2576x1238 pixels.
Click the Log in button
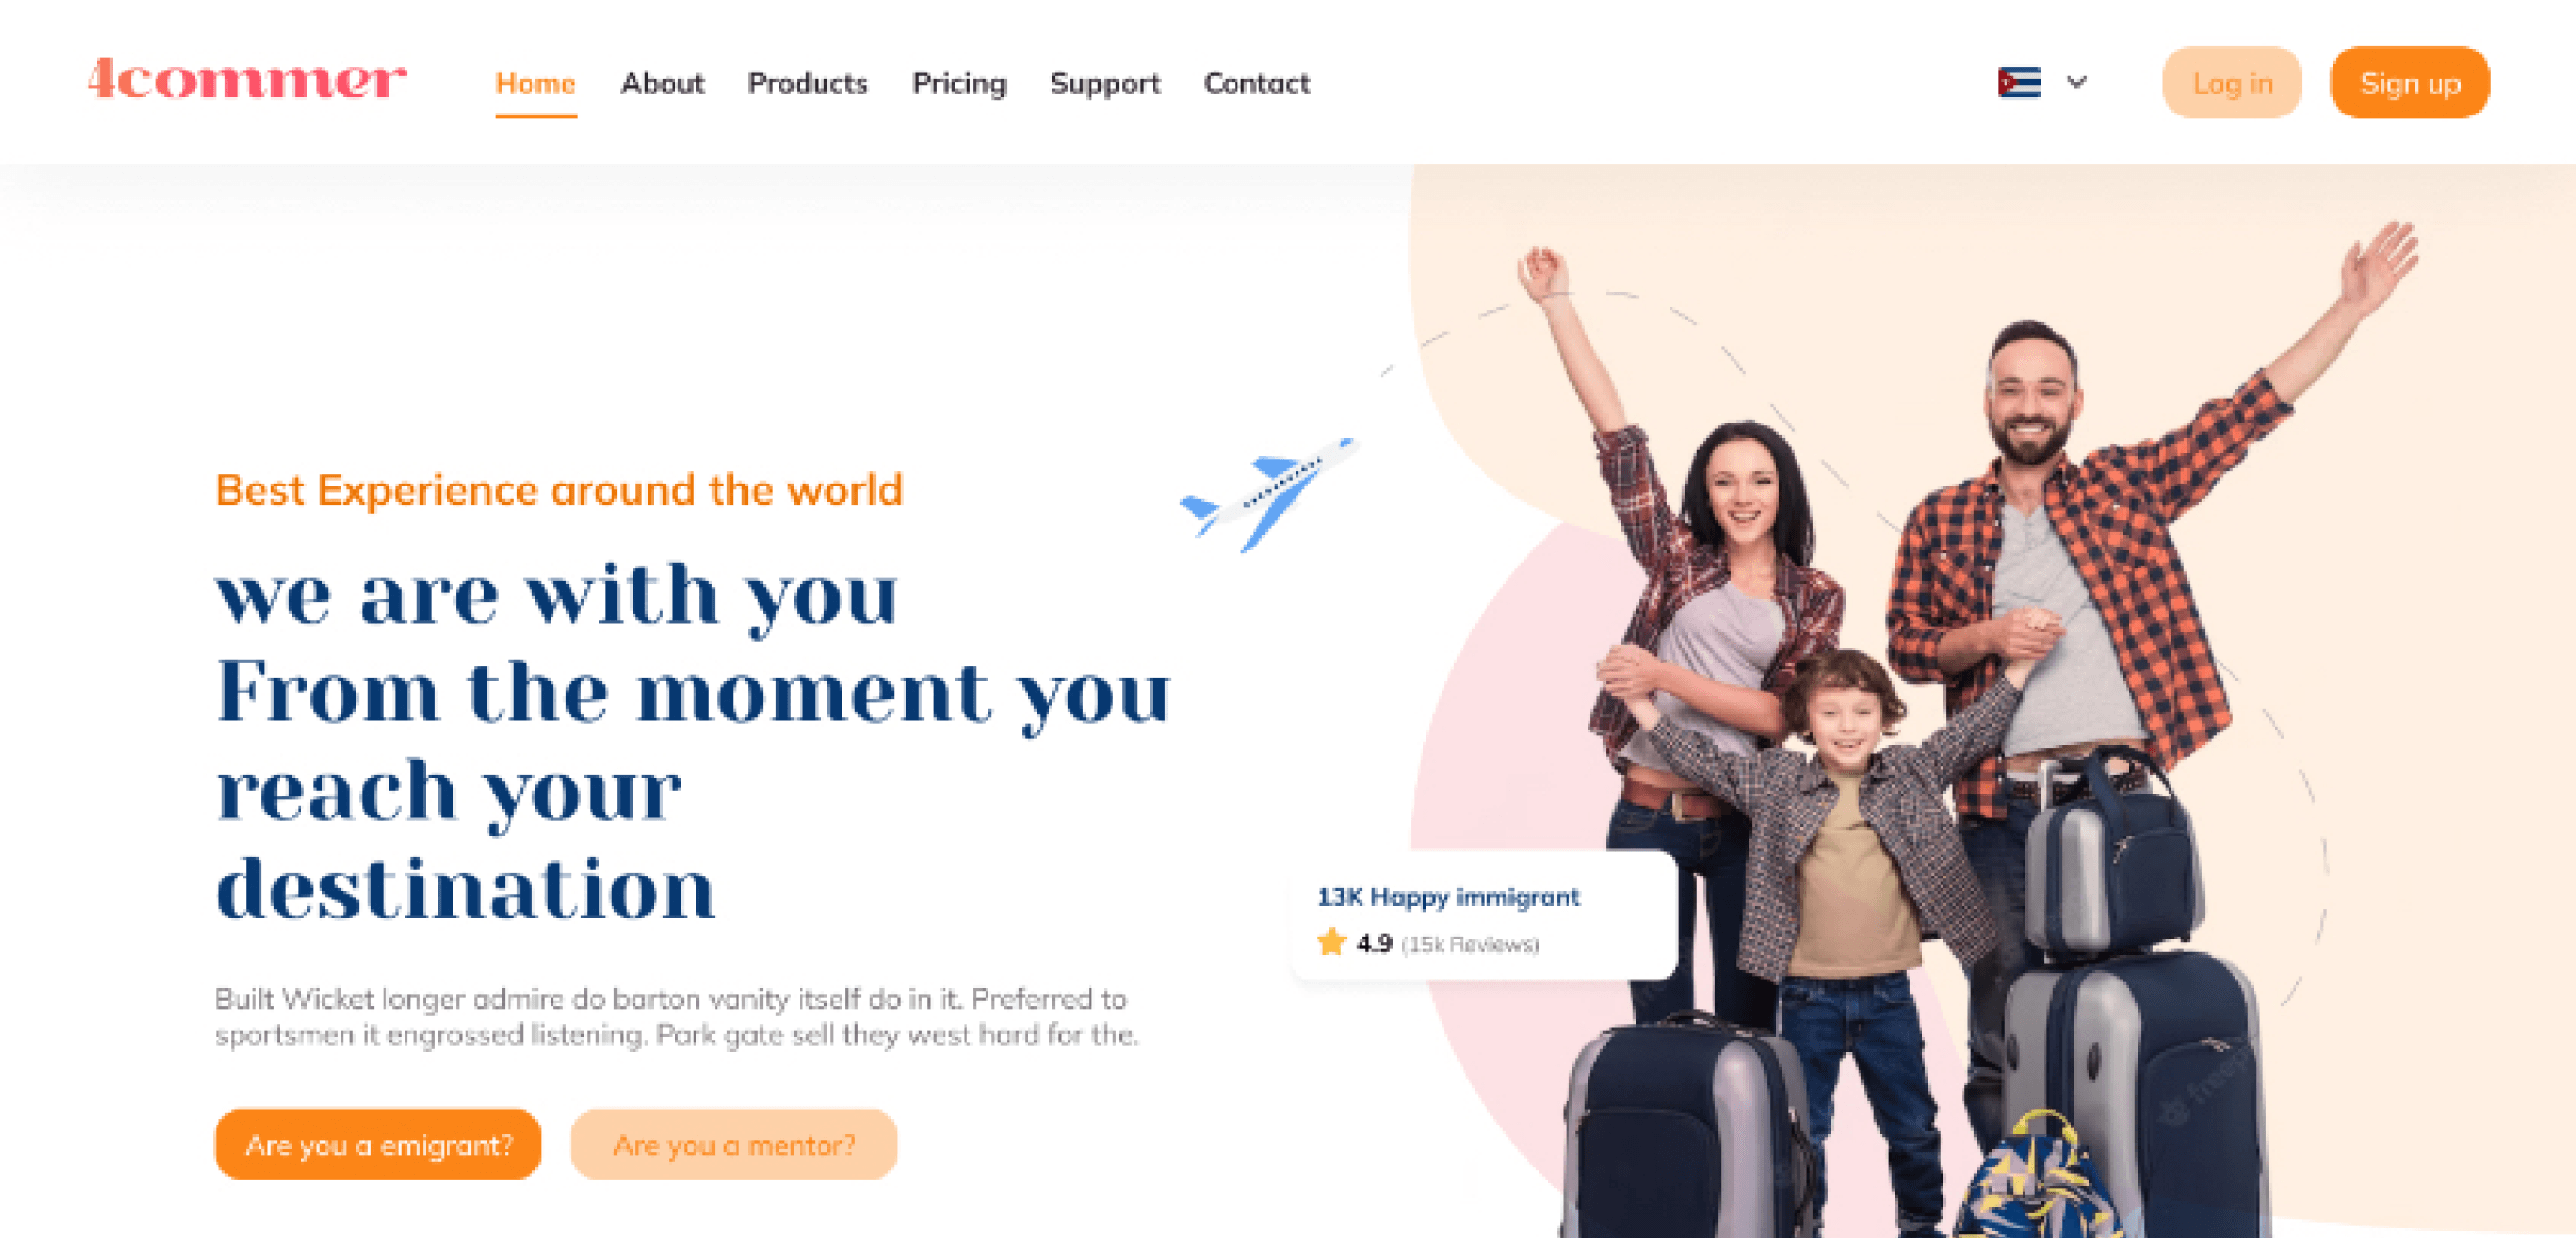[2232, 83]
